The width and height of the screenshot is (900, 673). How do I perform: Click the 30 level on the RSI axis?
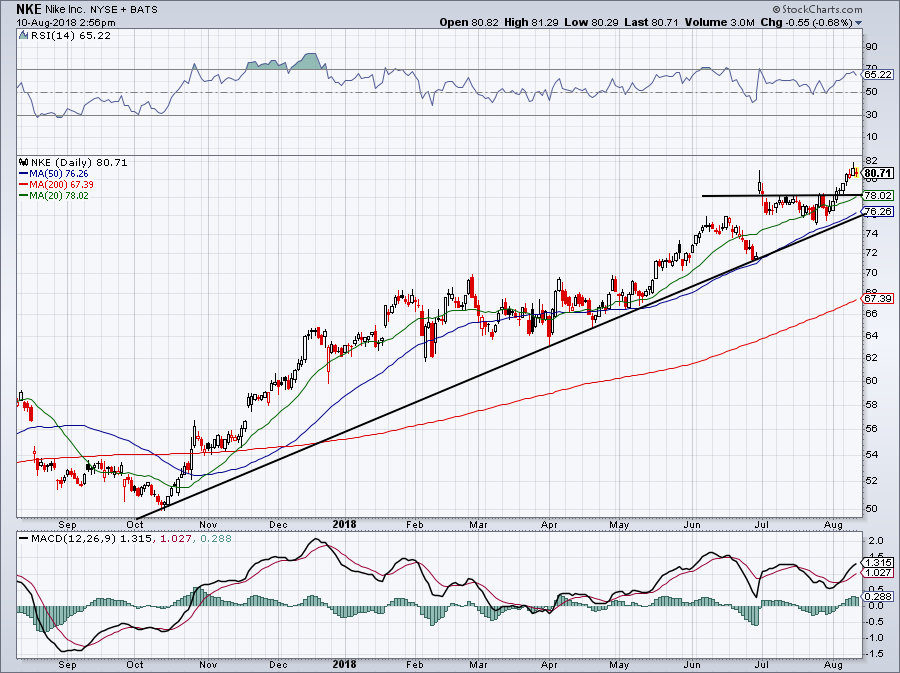click(x=871, y=115)
